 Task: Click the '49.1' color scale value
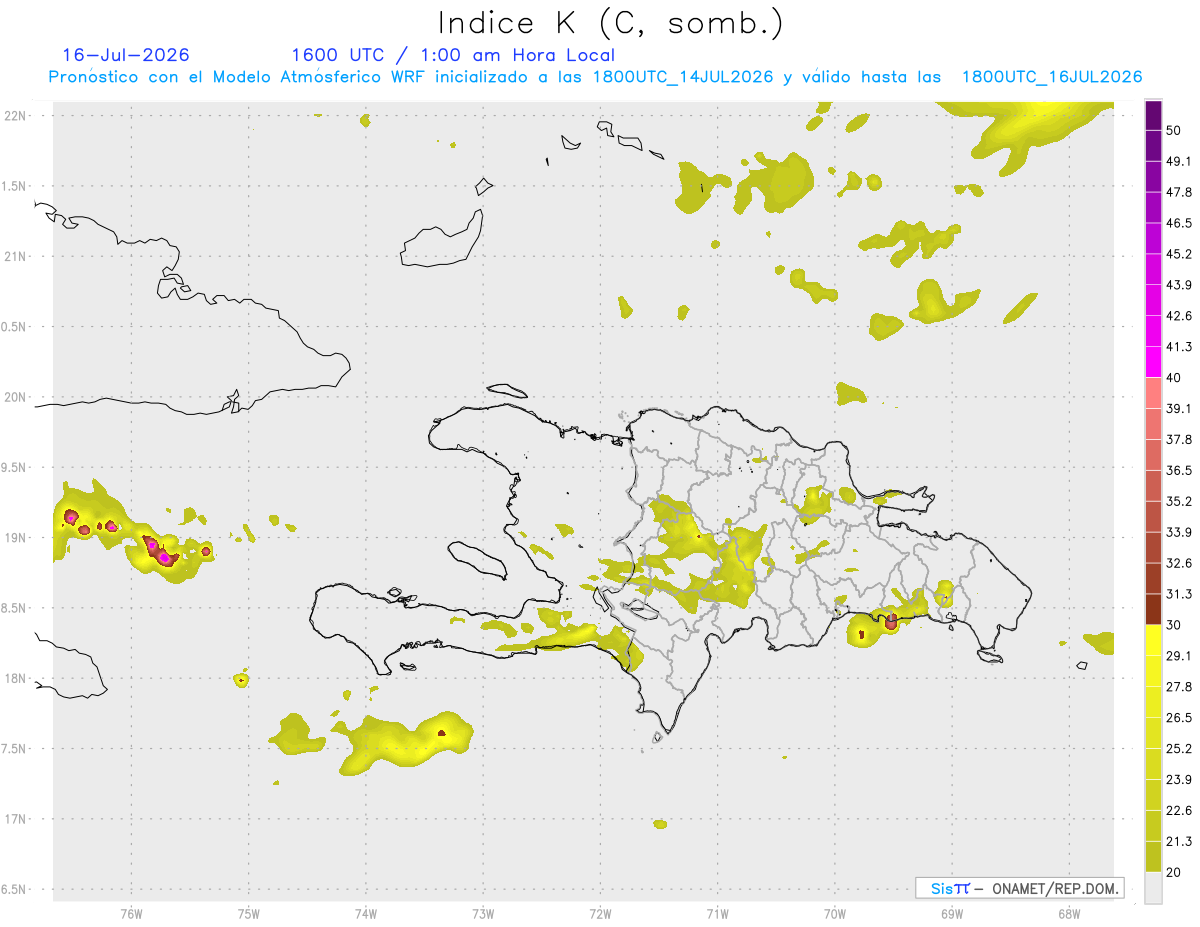[x=1179, y=161]
